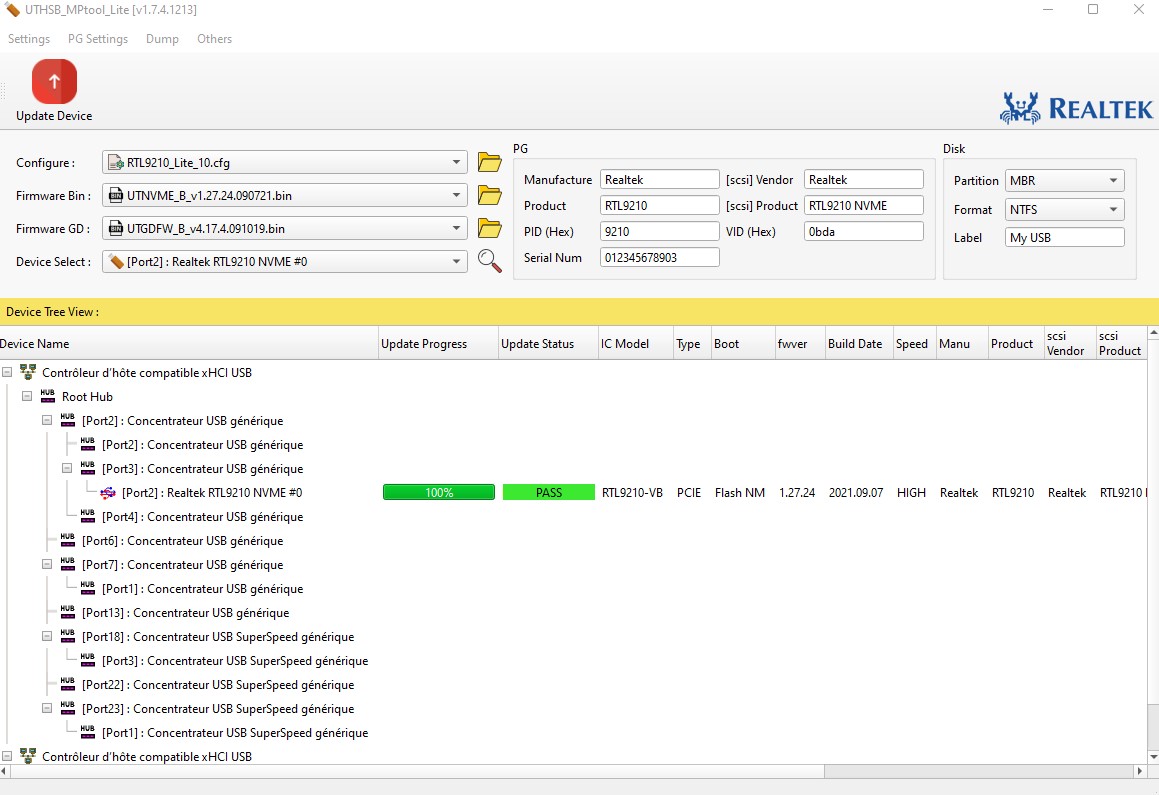Select Port13 Concentrateur USB générique row
The width and height of the screenshot is (1159, 795).
[186, 613]
